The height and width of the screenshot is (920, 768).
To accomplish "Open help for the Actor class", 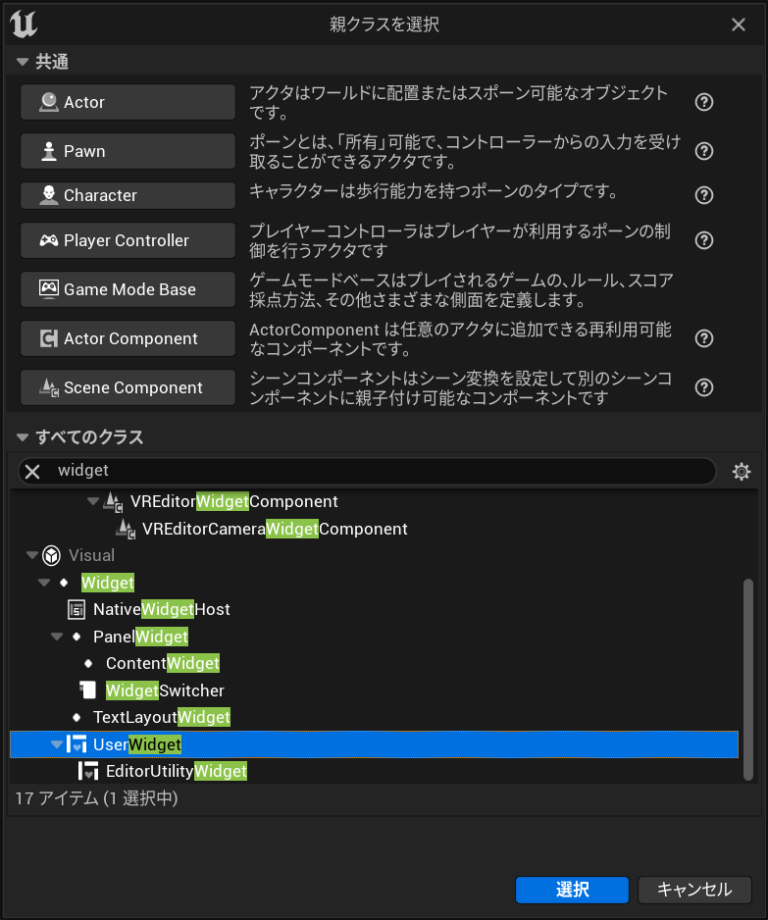I will coord(704,102).
